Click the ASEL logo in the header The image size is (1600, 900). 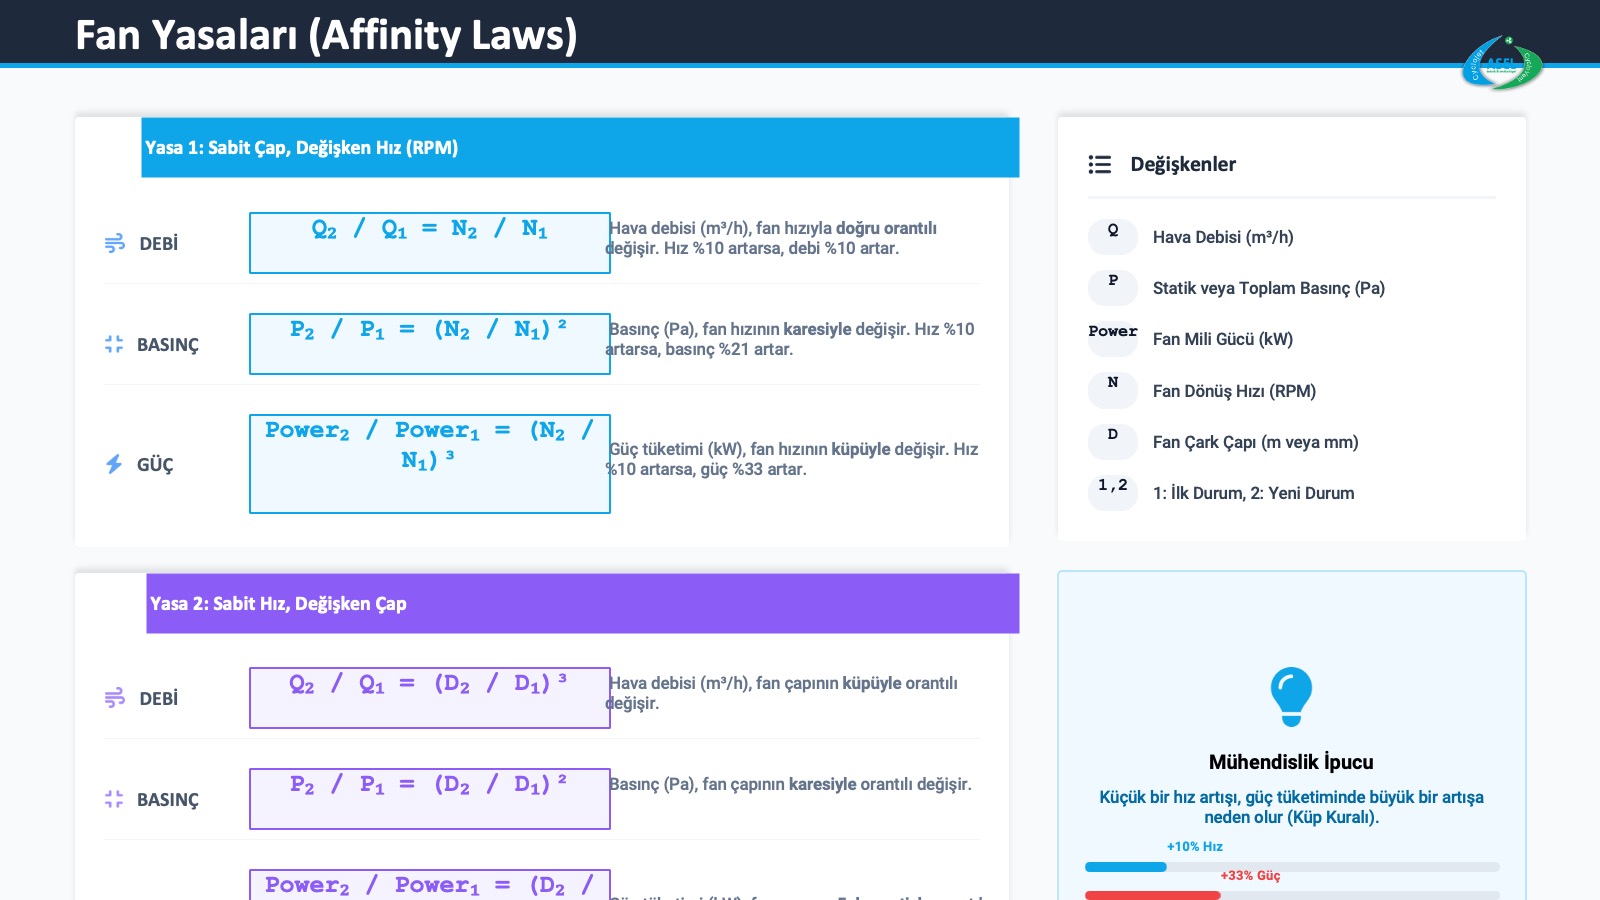pos(1502,64)
